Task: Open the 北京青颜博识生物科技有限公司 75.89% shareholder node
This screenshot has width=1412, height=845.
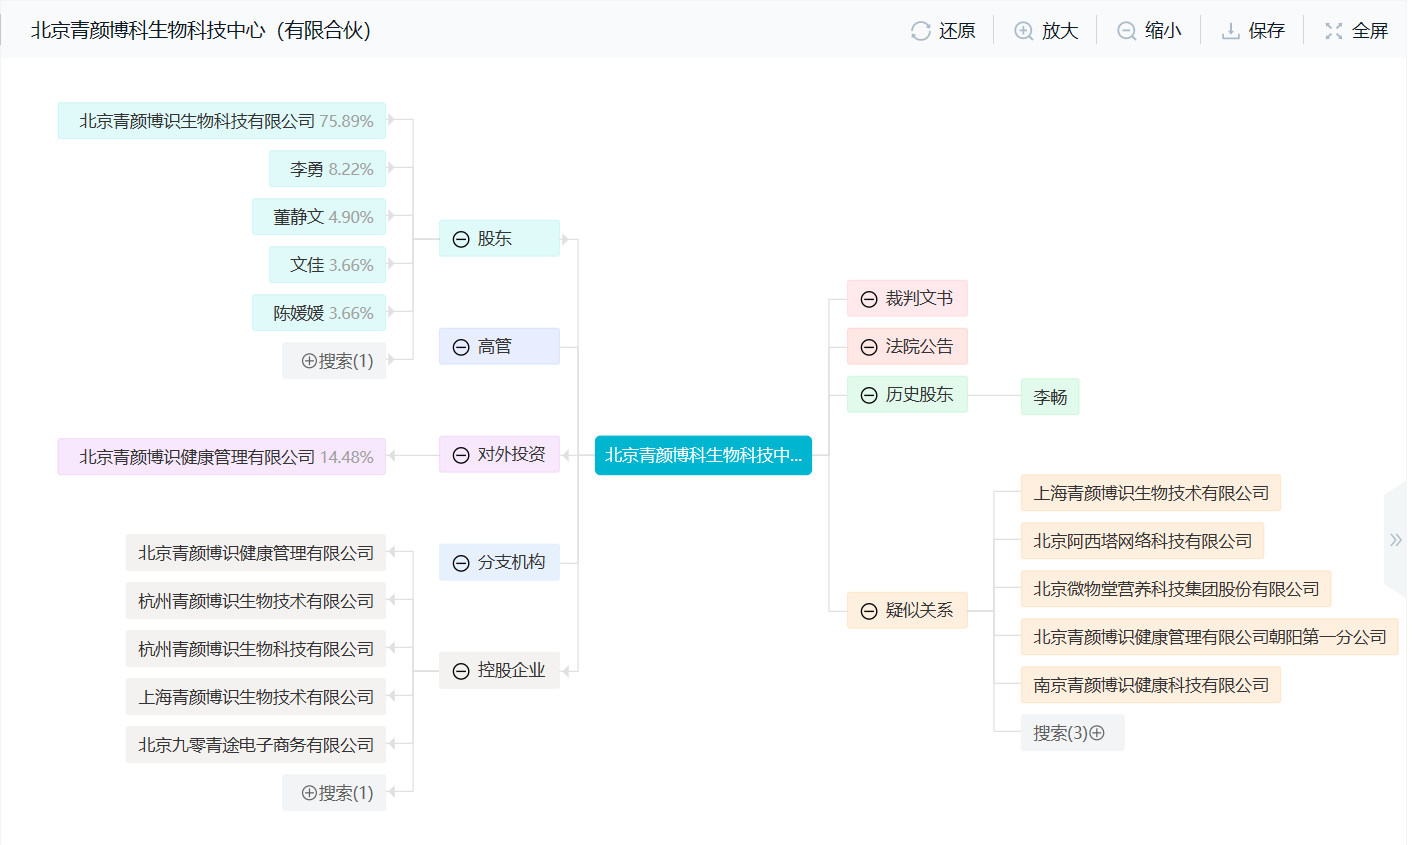Action: (222, 121)
